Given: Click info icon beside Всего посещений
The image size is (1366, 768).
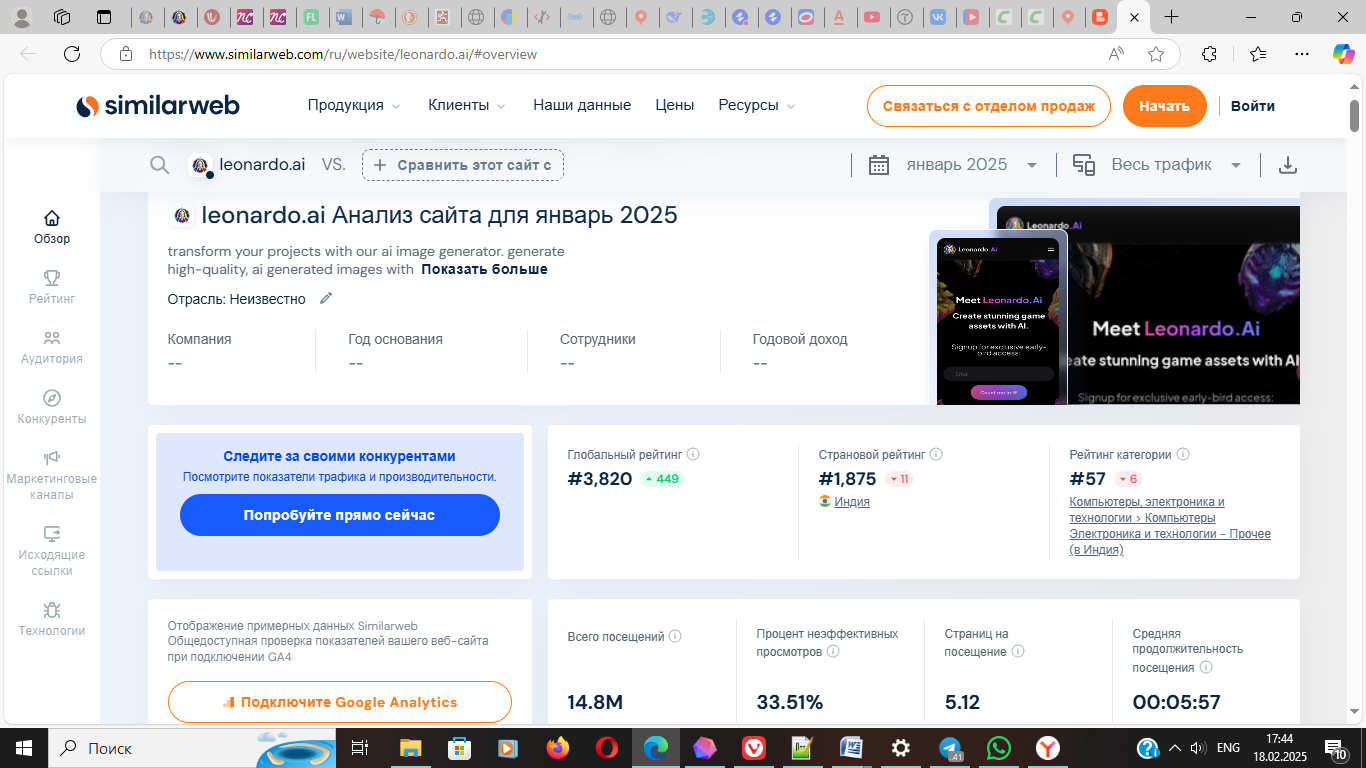Looking at the screenshot, I should click(x=675, y=636).
